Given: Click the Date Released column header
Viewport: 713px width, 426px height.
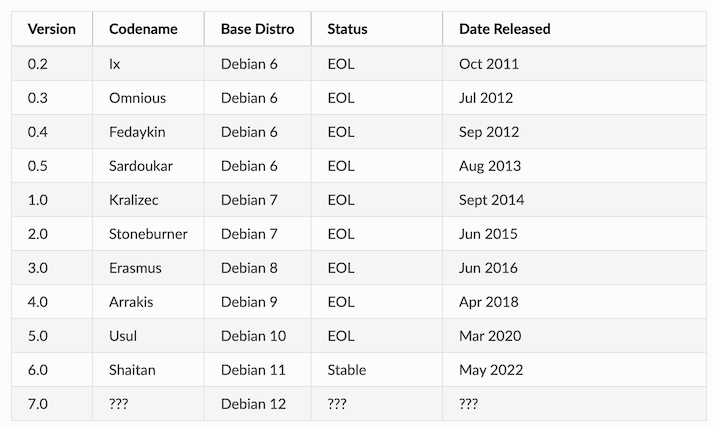Looking at the screenshot, I should (504, 29).
